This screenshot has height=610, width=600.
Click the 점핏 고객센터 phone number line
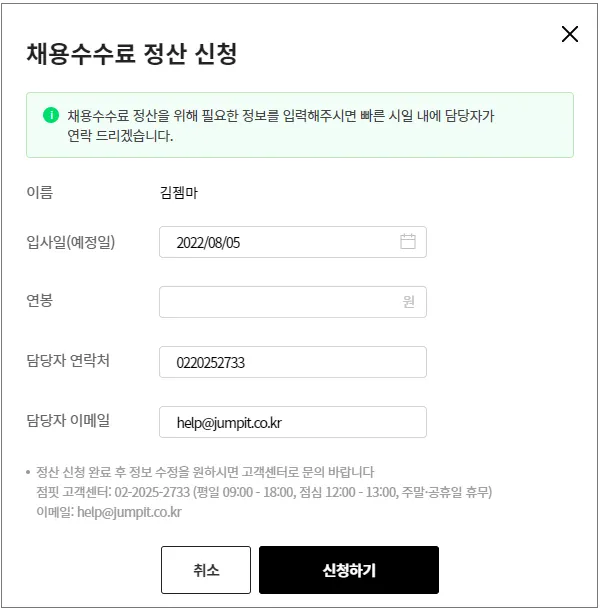(x=263, y=492)
